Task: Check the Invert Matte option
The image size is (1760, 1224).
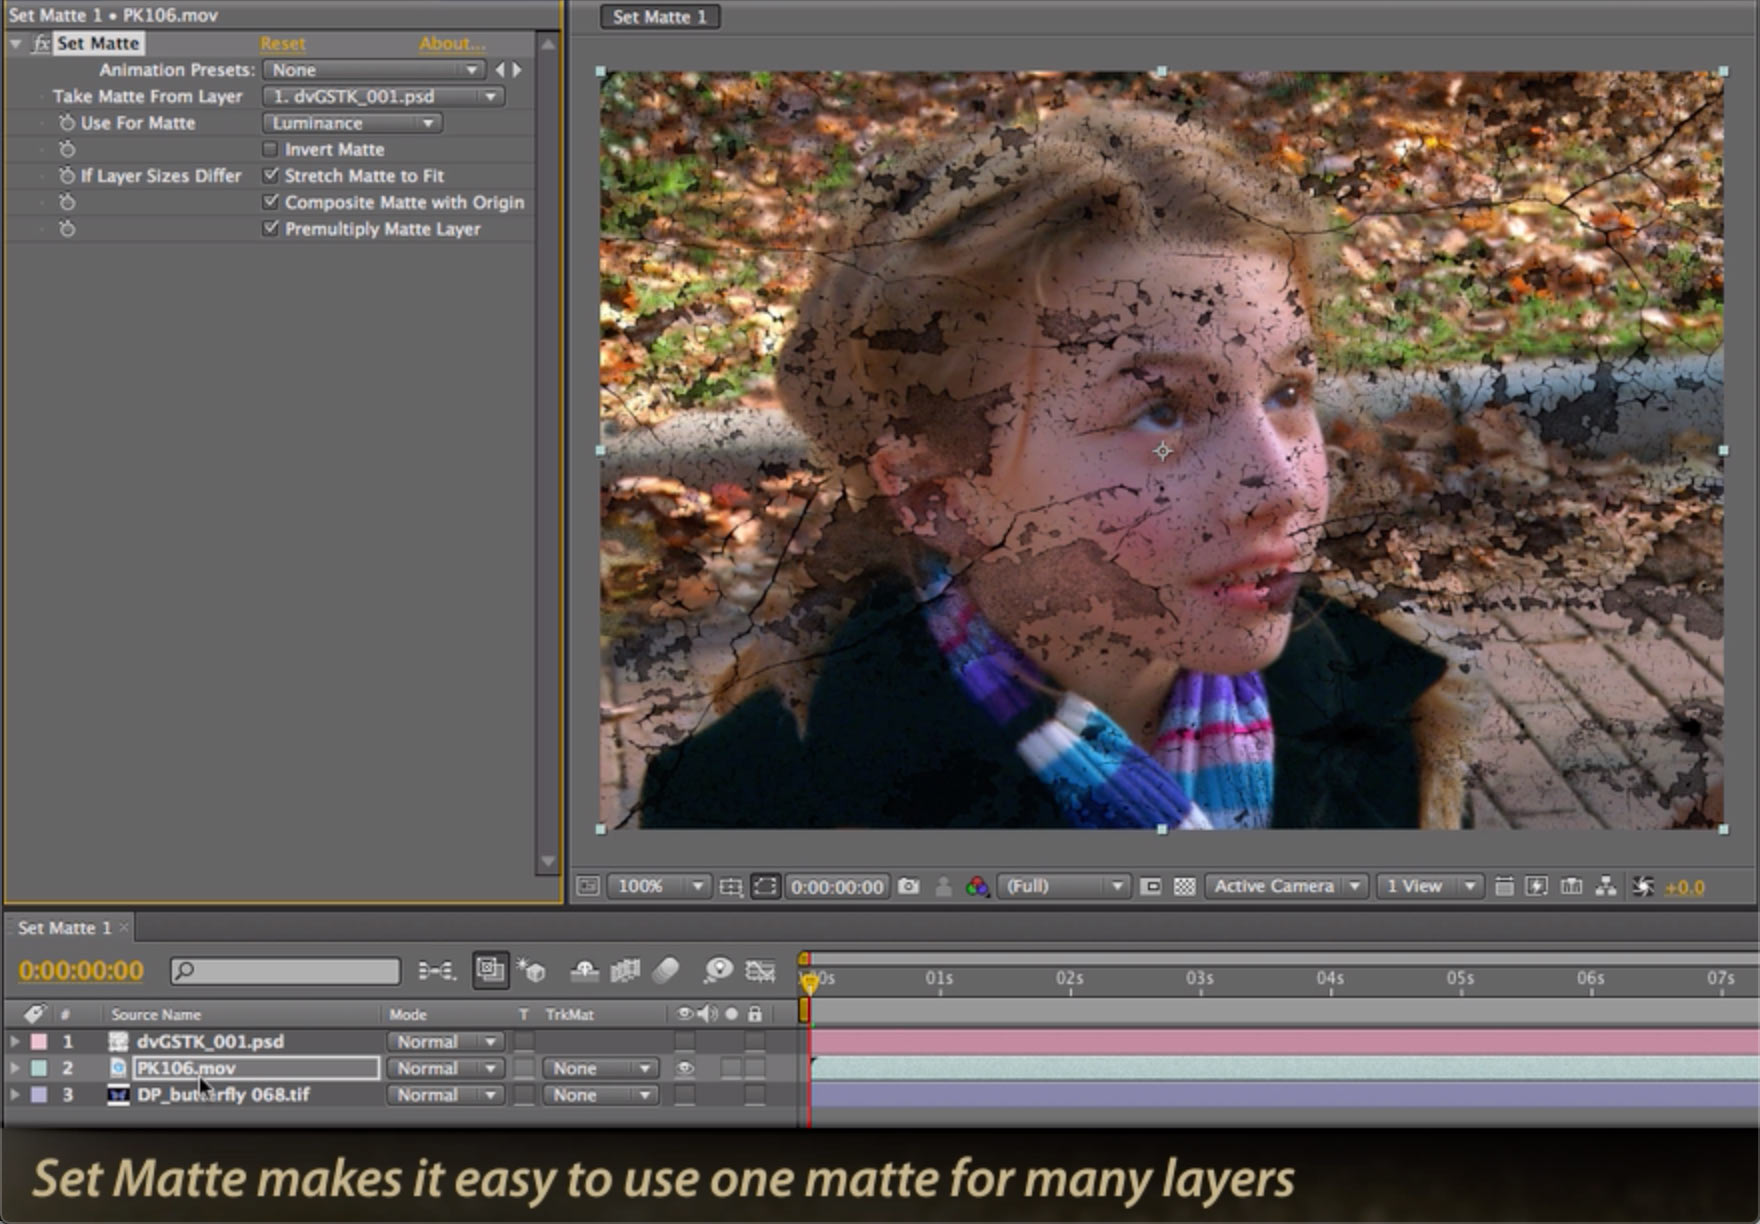Action: pos(271,149)
